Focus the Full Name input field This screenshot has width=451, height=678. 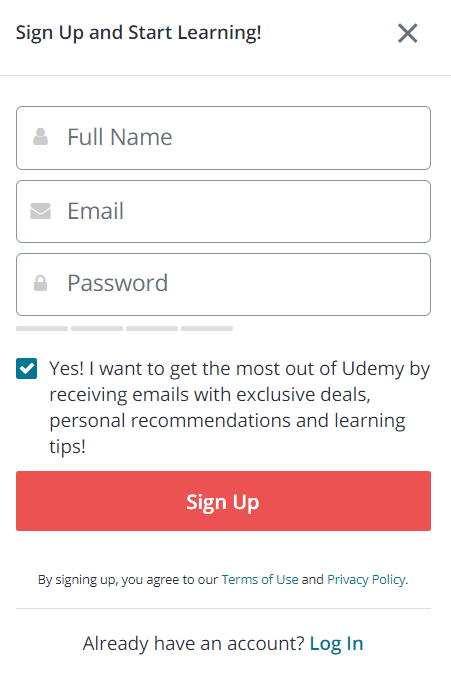[224, 138]
